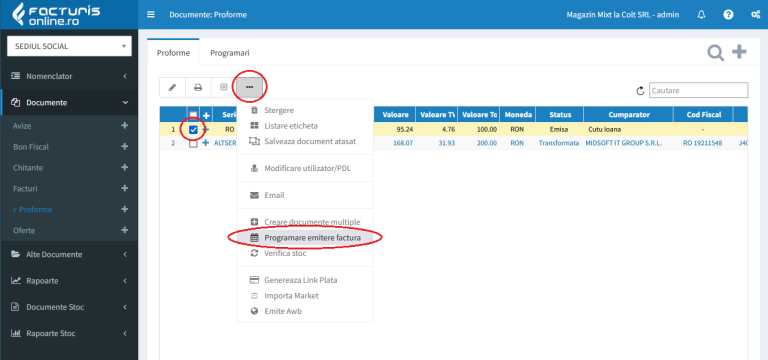768x360 pixels.
Task: Sort by the Moneda column header
Action: pos(518,115)
